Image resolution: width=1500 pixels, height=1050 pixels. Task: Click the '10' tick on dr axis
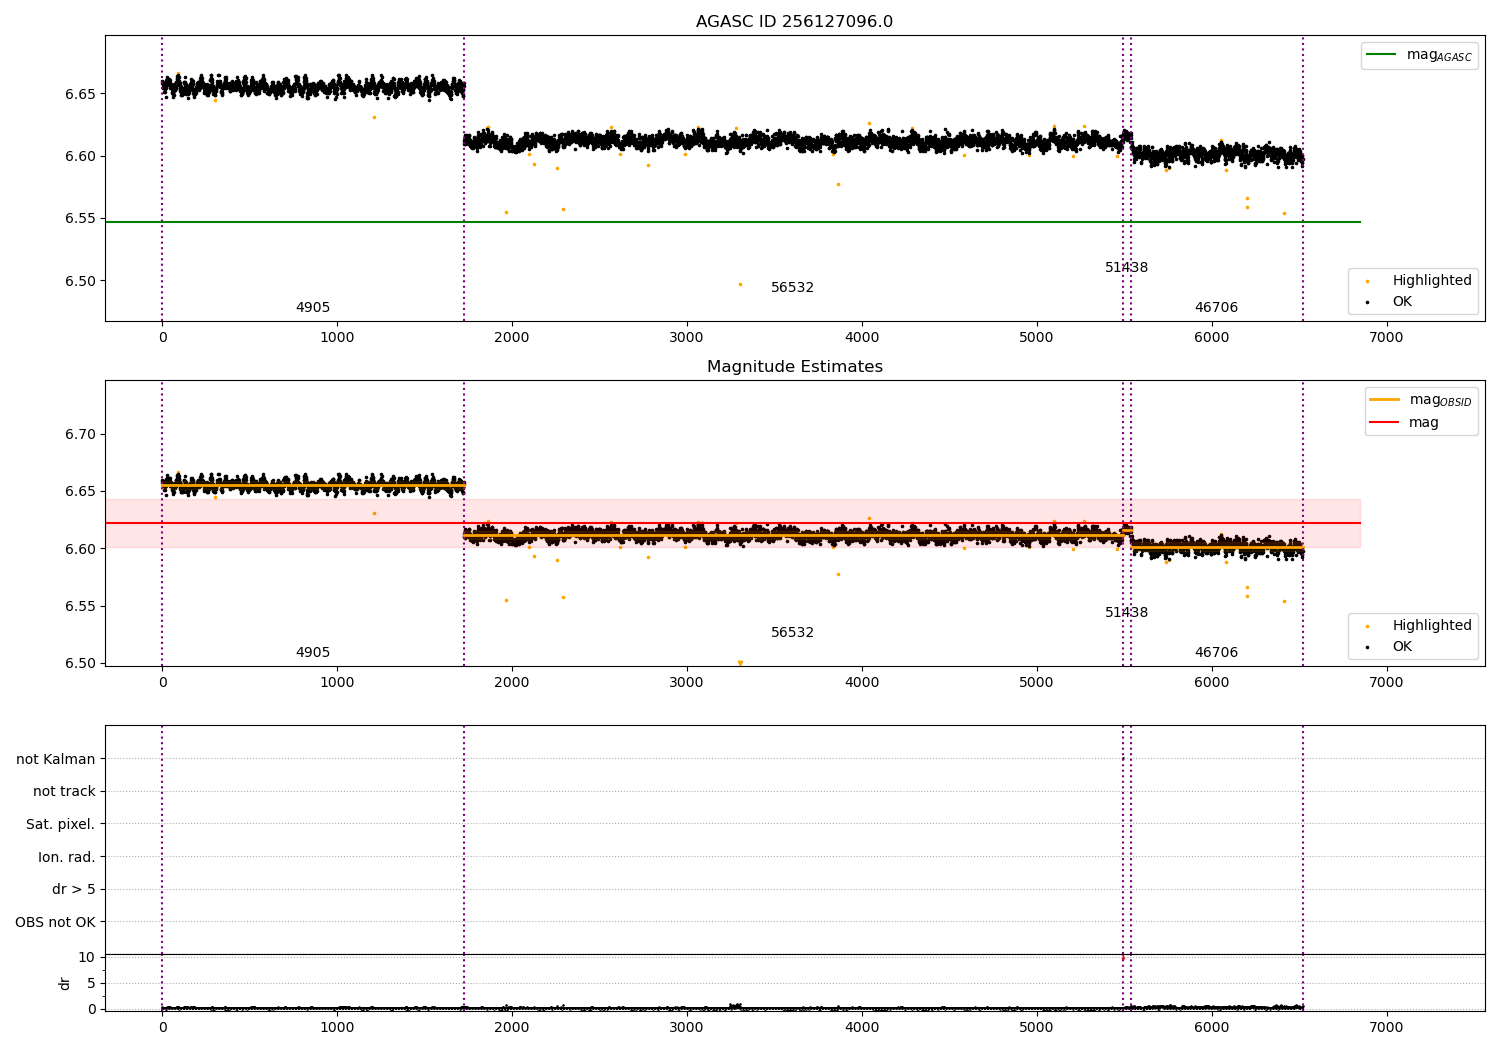coord(86,958)
